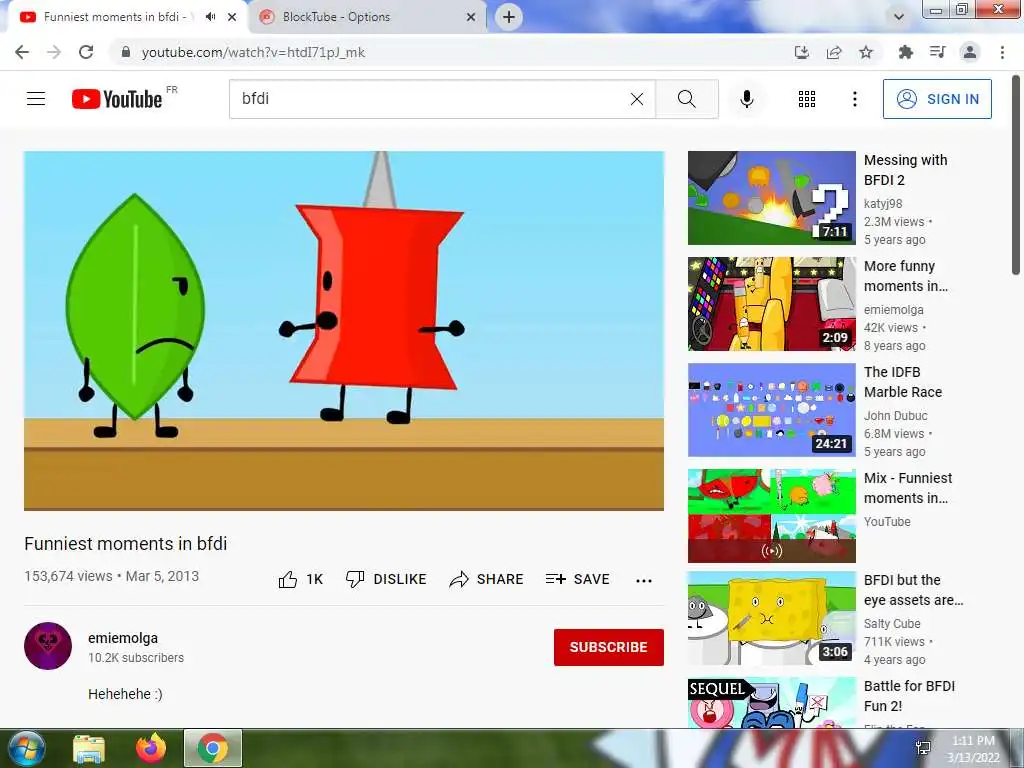Clear the search box with X icon

[x=637, y=99]
